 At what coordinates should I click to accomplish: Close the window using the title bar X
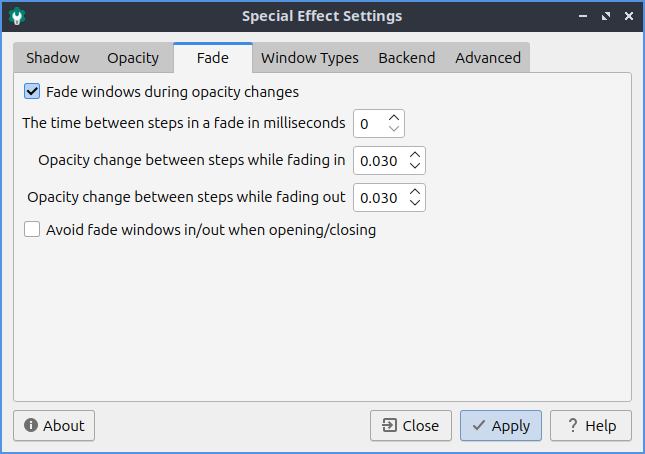coord(628,16)
